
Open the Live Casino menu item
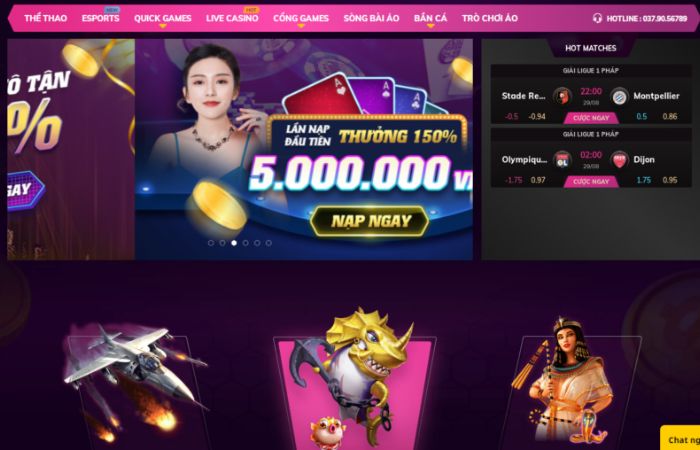pos(232,18)
